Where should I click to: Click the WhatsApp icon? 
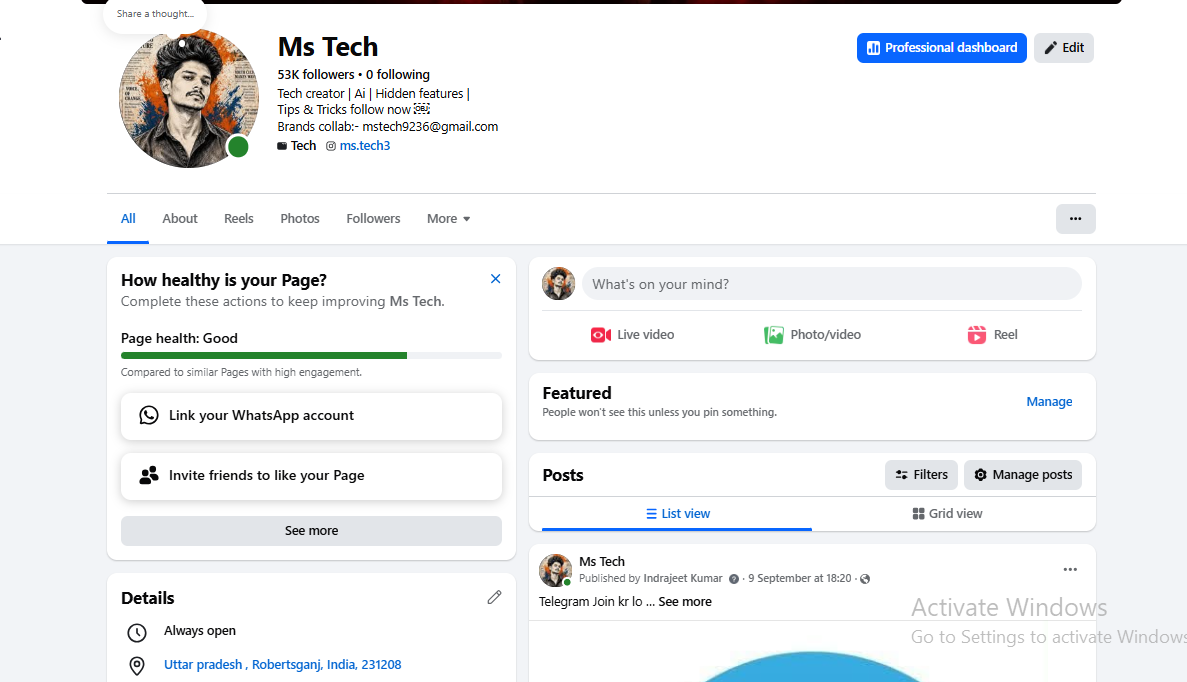[149, 415]
